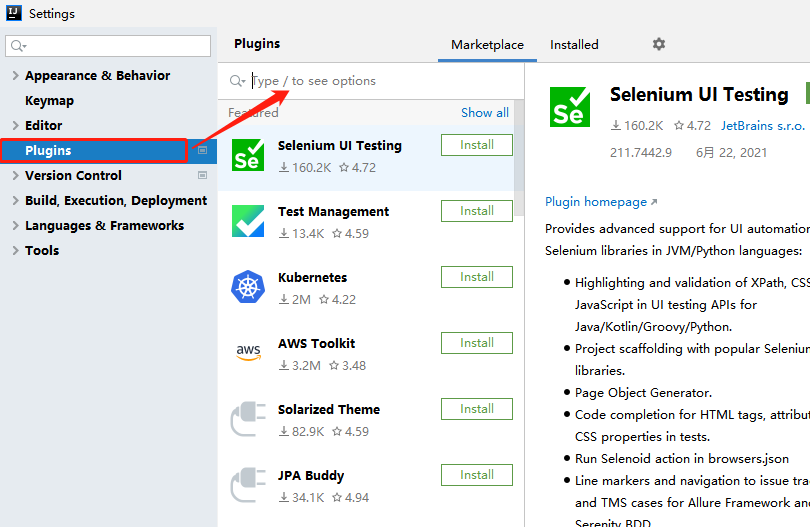
Task: Click the AWS Toolkit plugin icon
Action: (x=248, y=352)
